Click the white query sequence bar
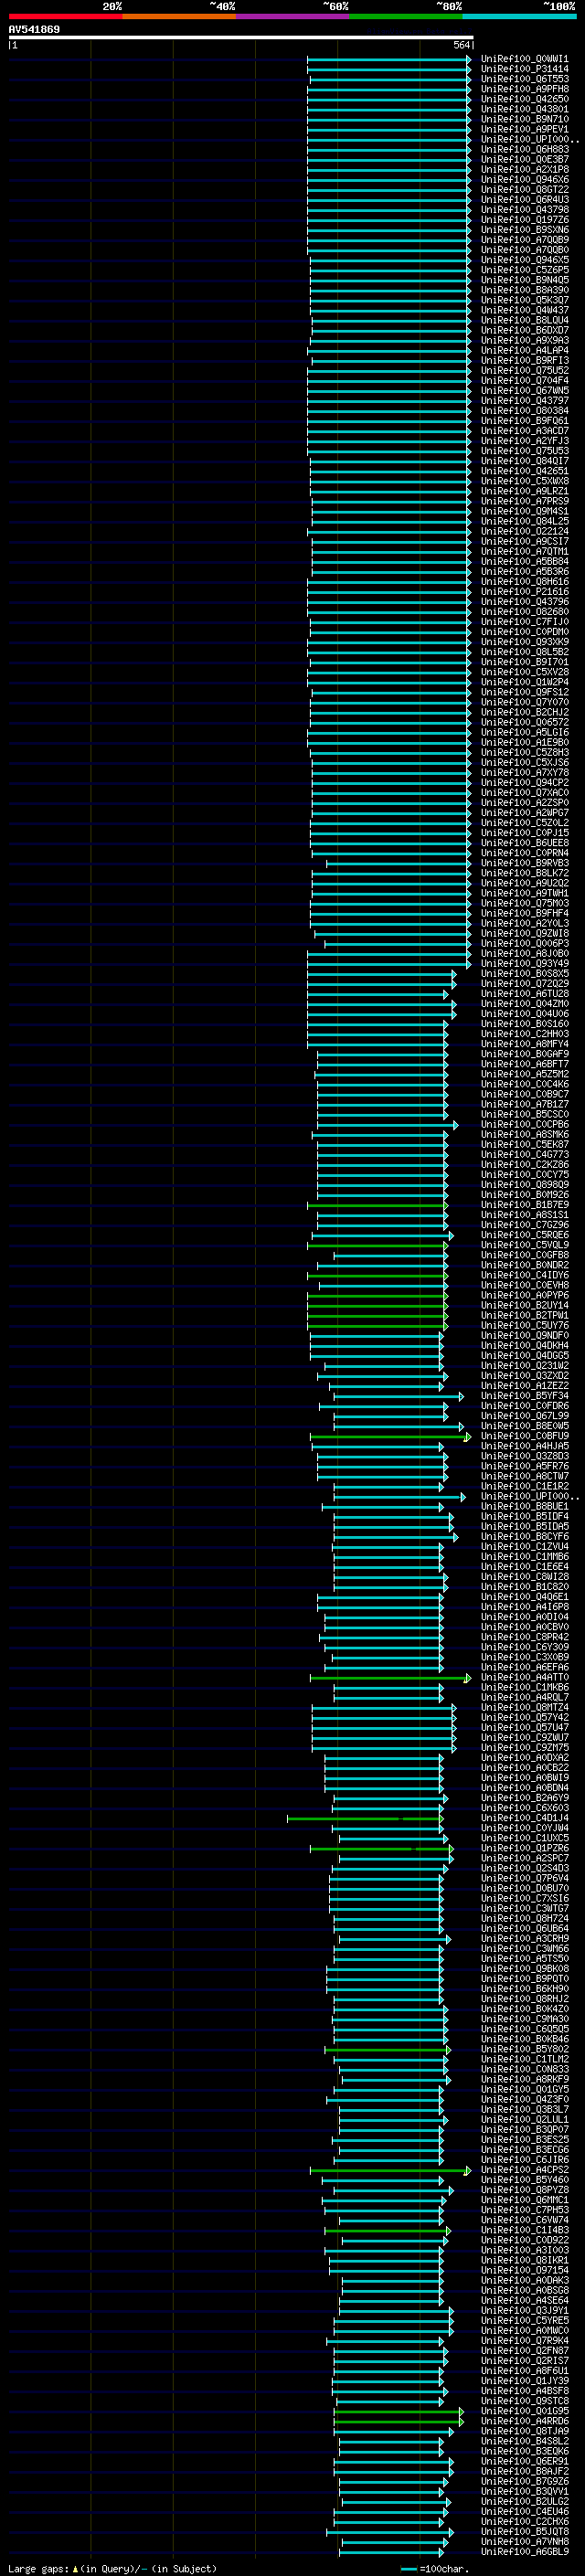This screenshot has width=585, height=2576. click(x=241, y=37)
